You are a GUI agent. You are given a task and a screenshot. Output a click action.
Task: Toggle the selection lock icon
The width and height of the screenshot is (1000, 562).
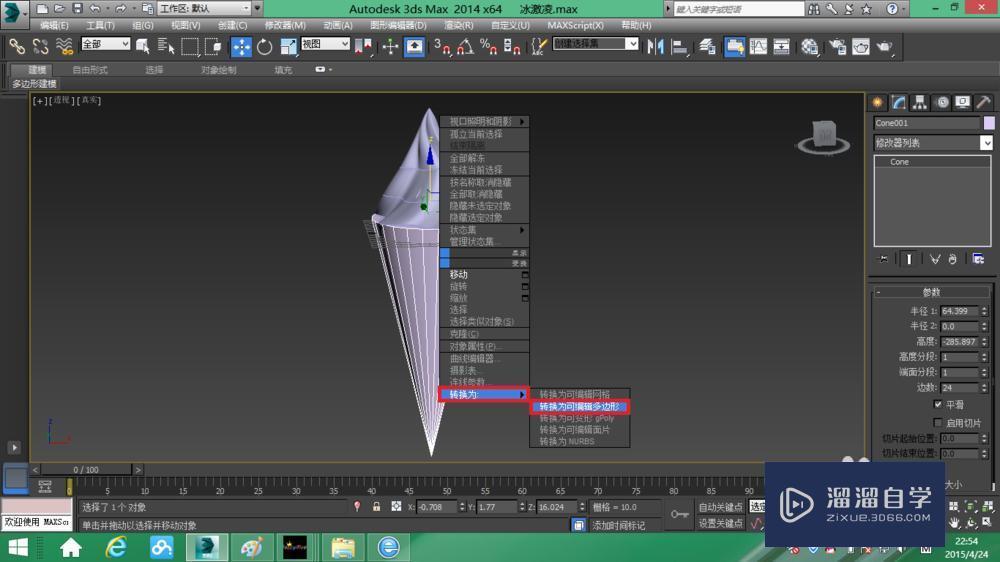coord(376,507)
